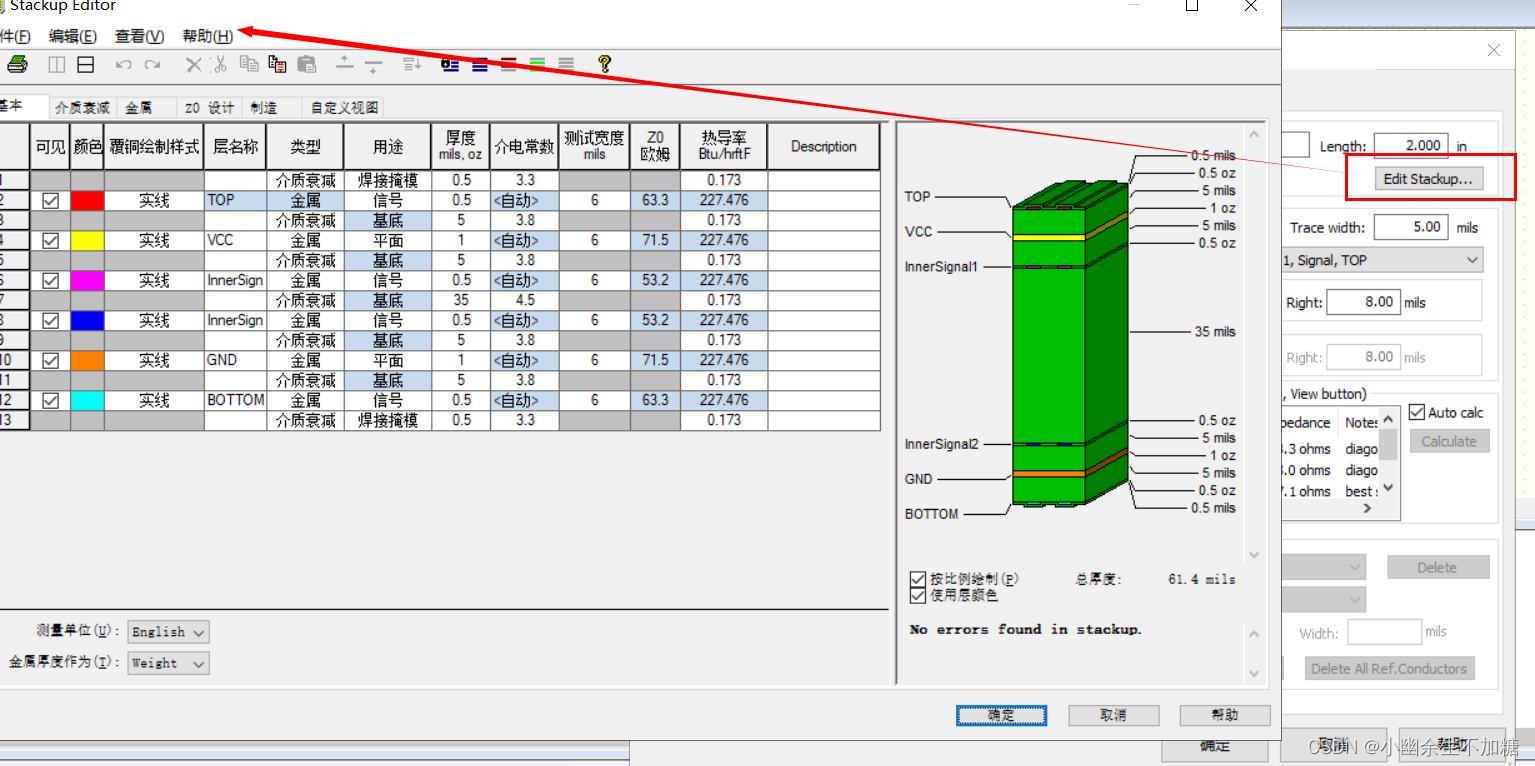
Task: Click the cyan color swatch of BOTTOM layer
Action: point(87,401)
